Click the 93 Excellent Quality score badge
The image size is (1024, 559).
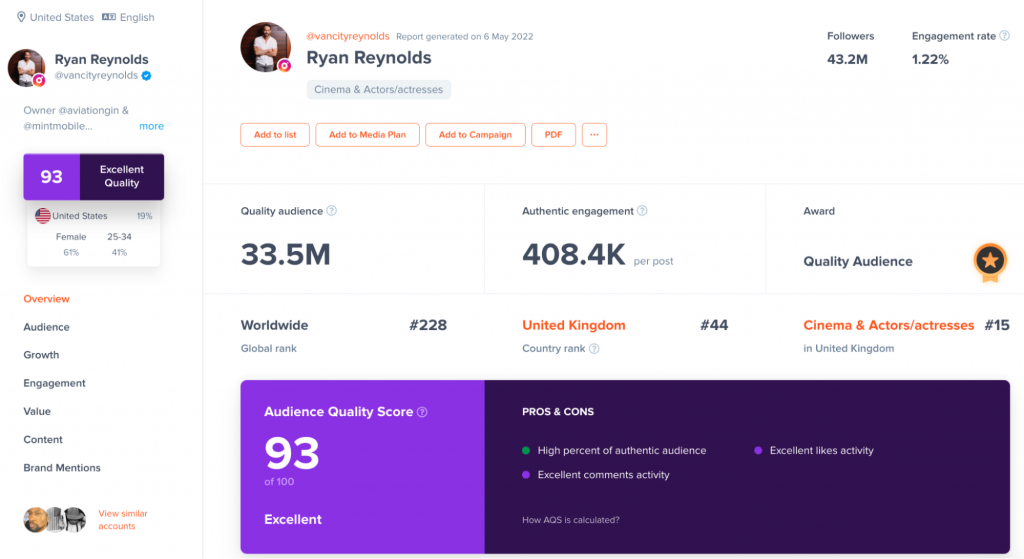click(x=93, y=176)
